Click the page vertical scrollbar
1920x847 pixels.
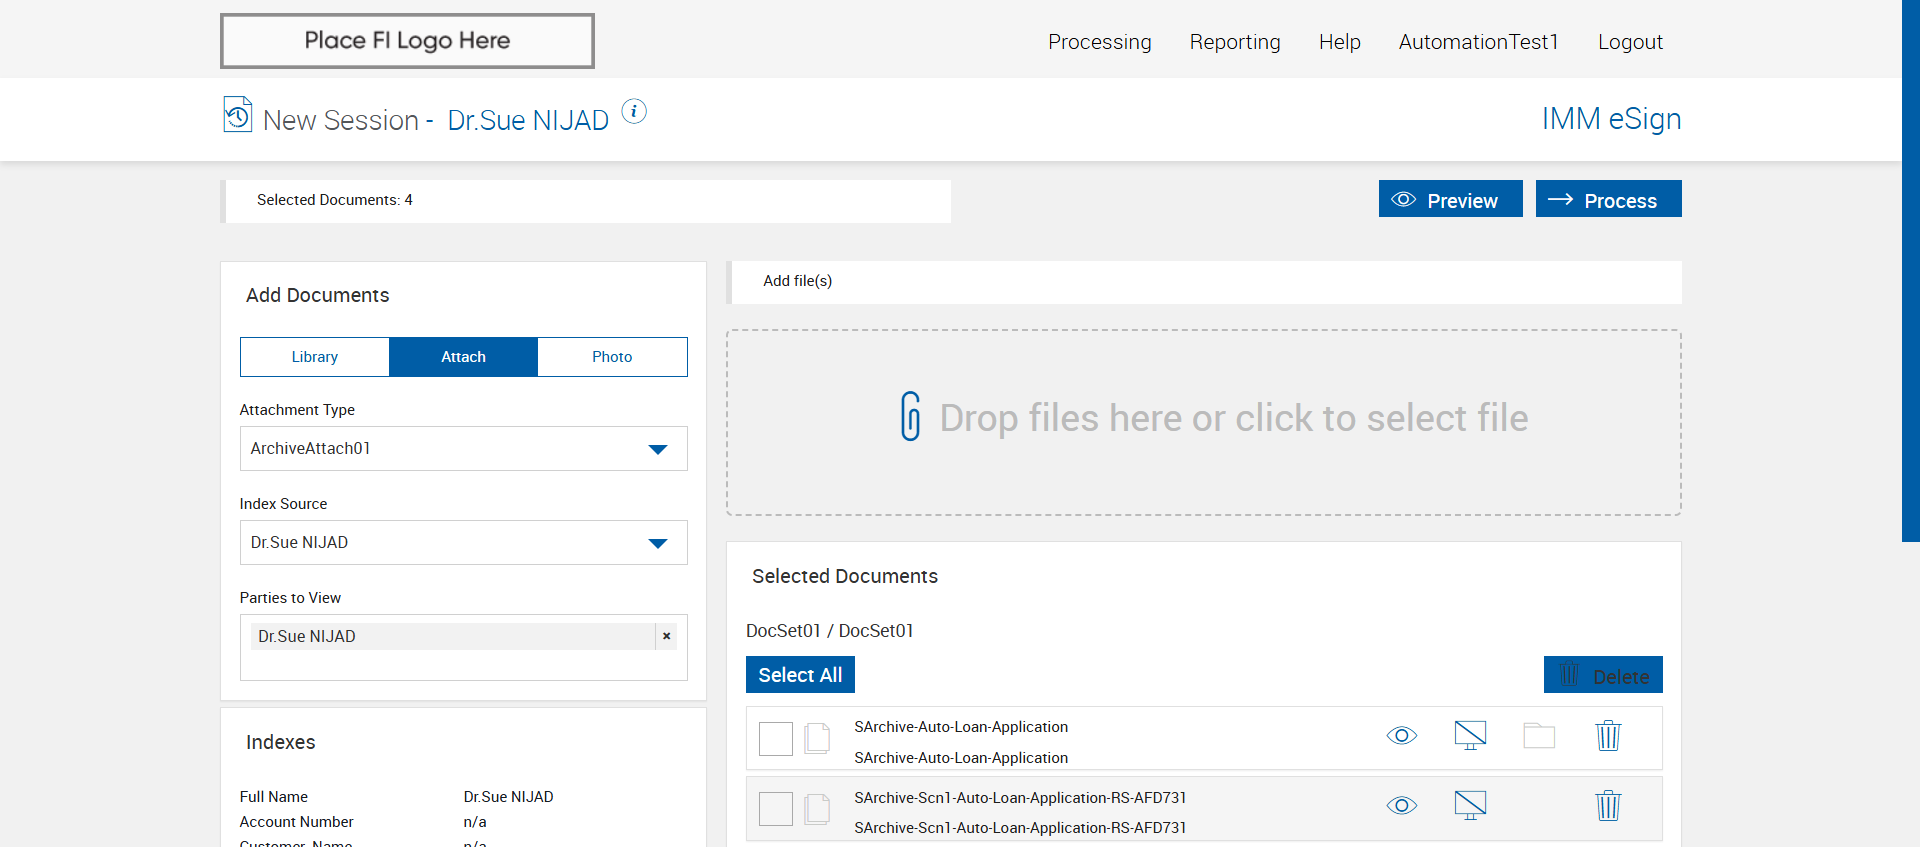(x=1911, y=270)
